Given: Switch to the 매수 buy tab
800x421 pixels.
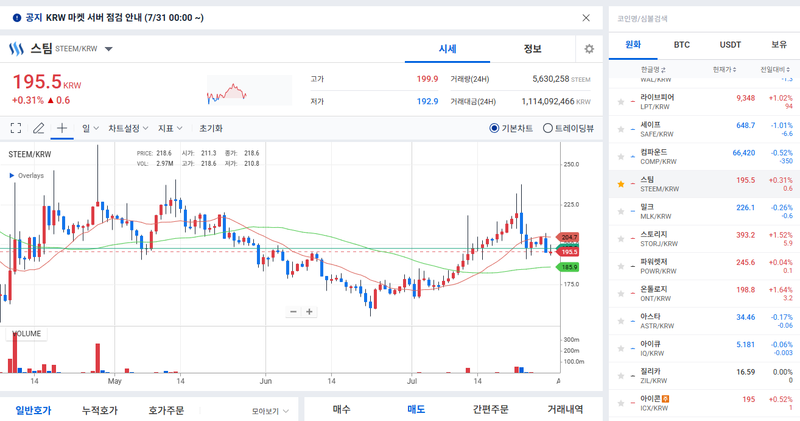Looking at the screenshot, I should coord(341,409).
